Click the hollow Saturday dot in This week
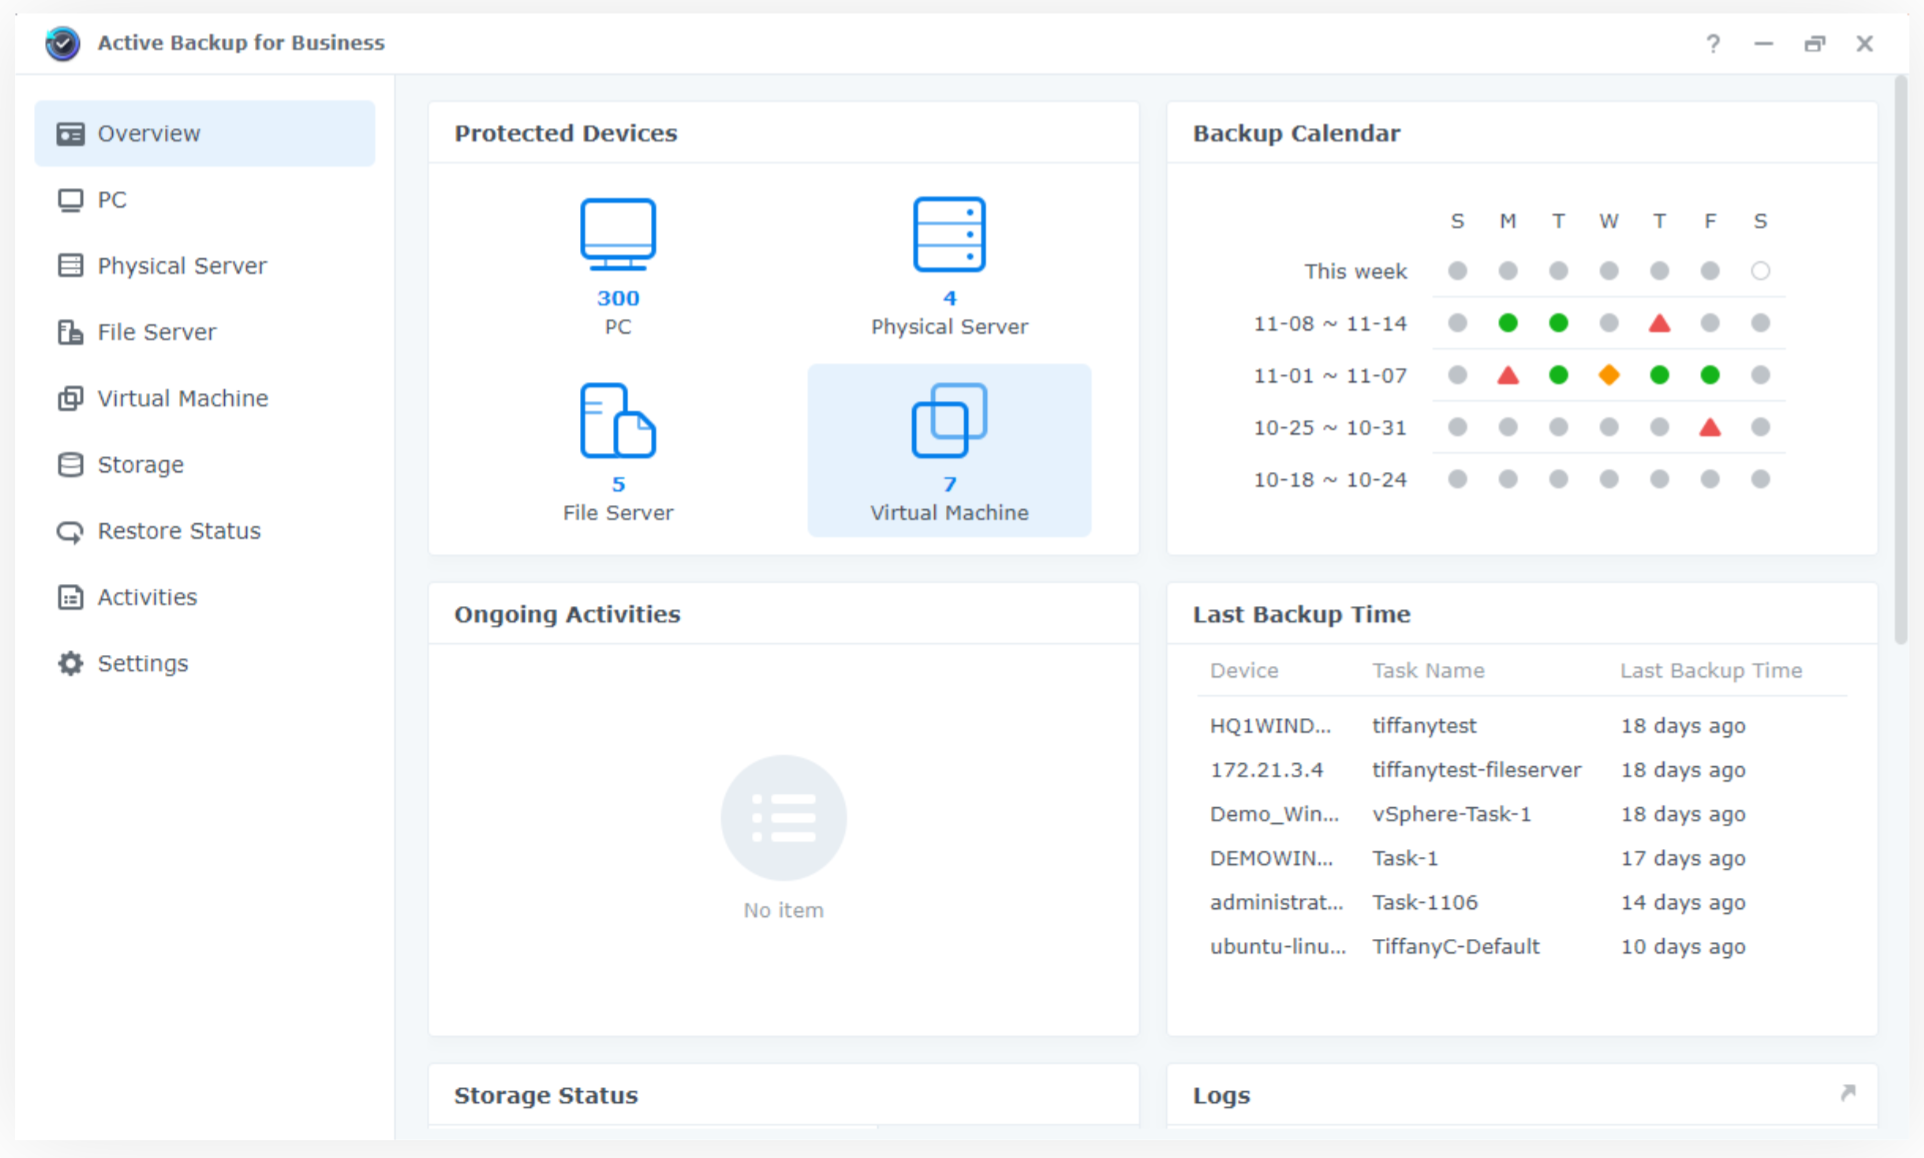 tap(1761, 271)
